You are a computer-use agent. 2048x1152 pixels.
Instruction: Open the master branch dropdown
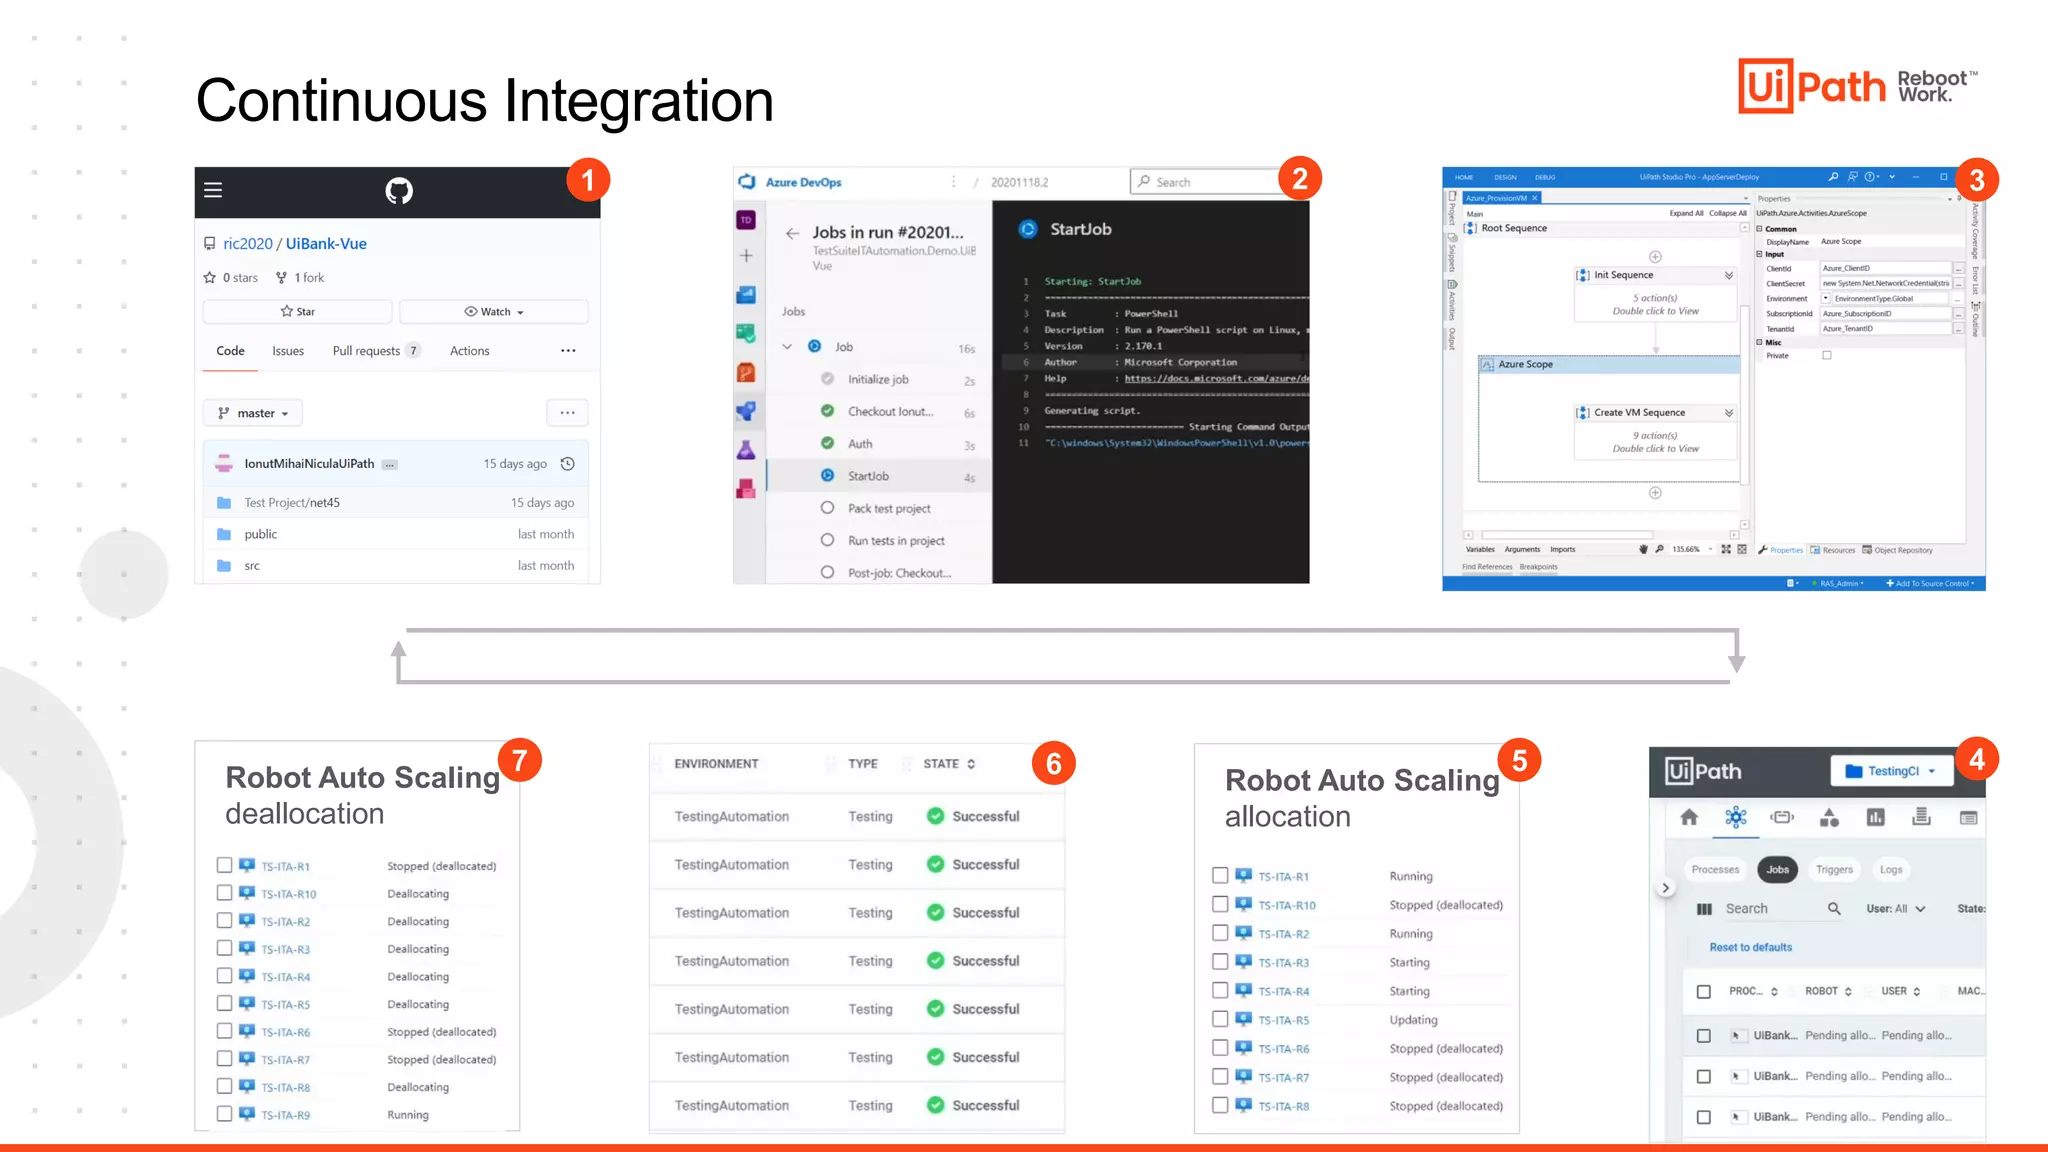[253, 413]
